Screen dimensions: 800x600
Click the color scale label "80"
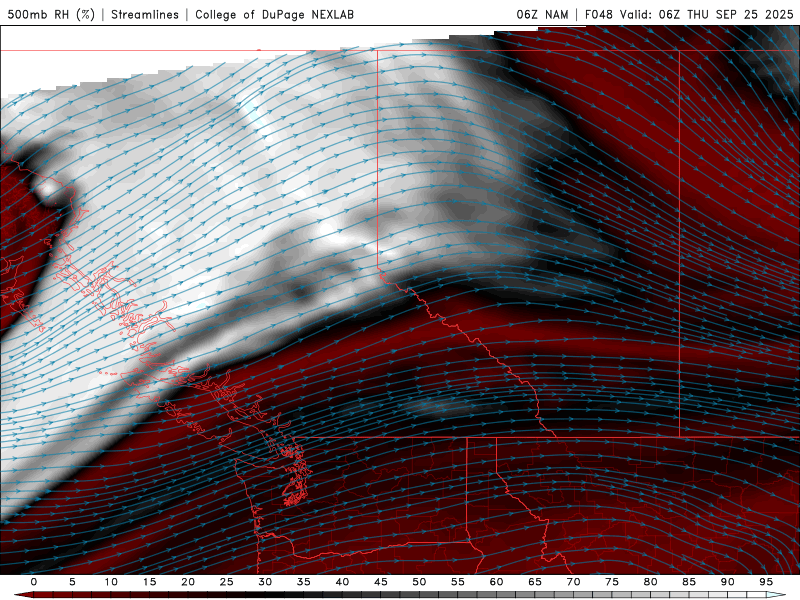click(650, 582)
